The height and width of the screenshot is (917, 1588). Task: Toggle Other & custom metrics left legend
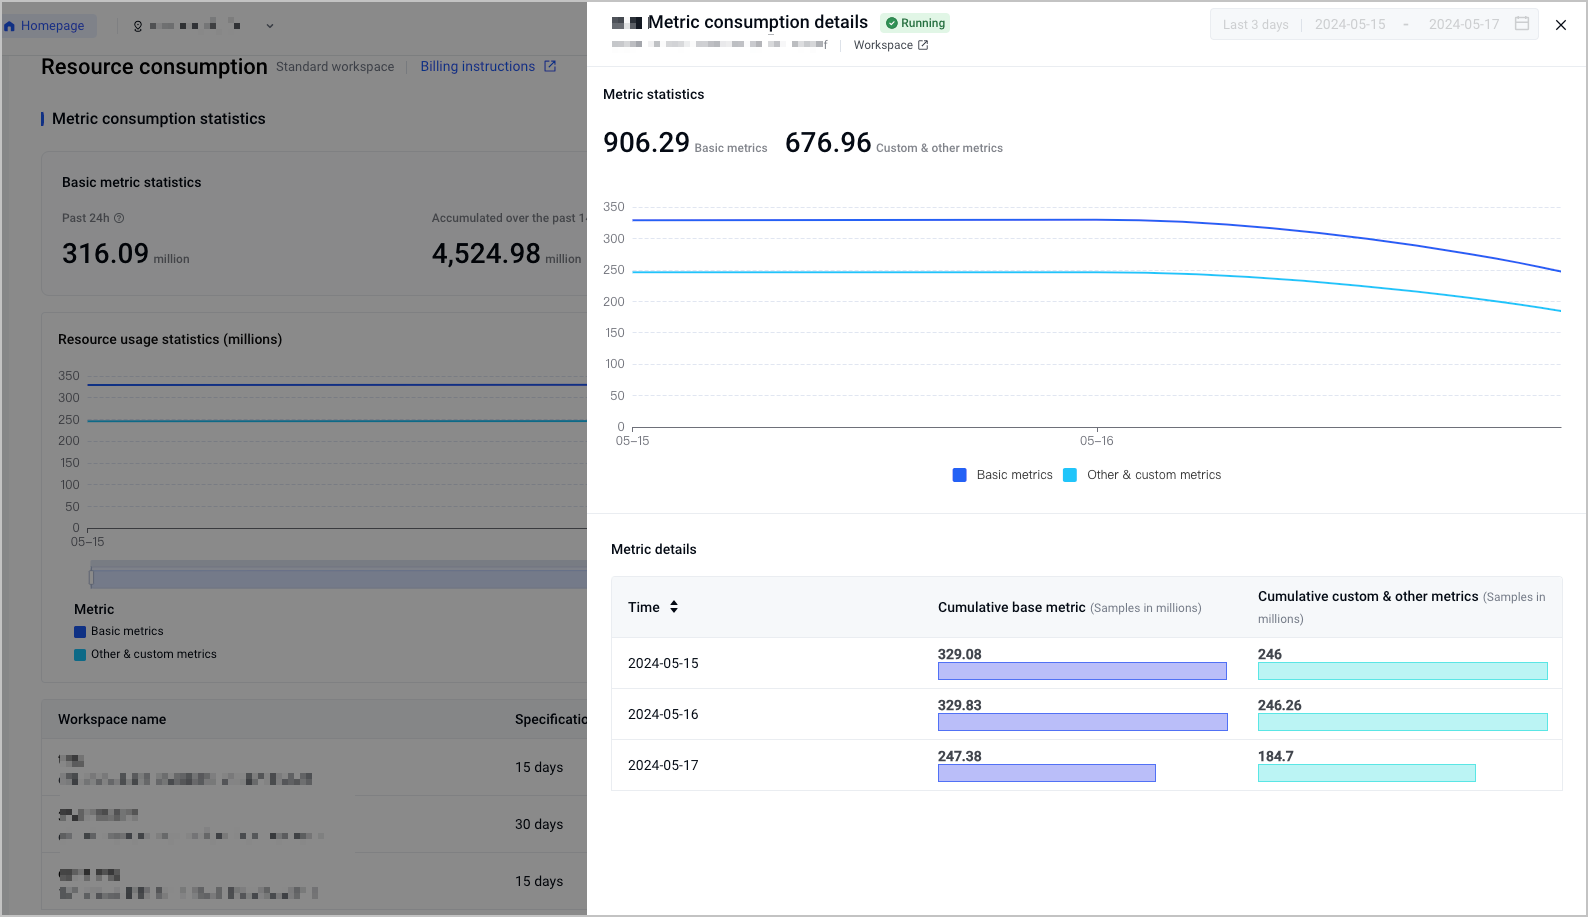tap(145, 654)
